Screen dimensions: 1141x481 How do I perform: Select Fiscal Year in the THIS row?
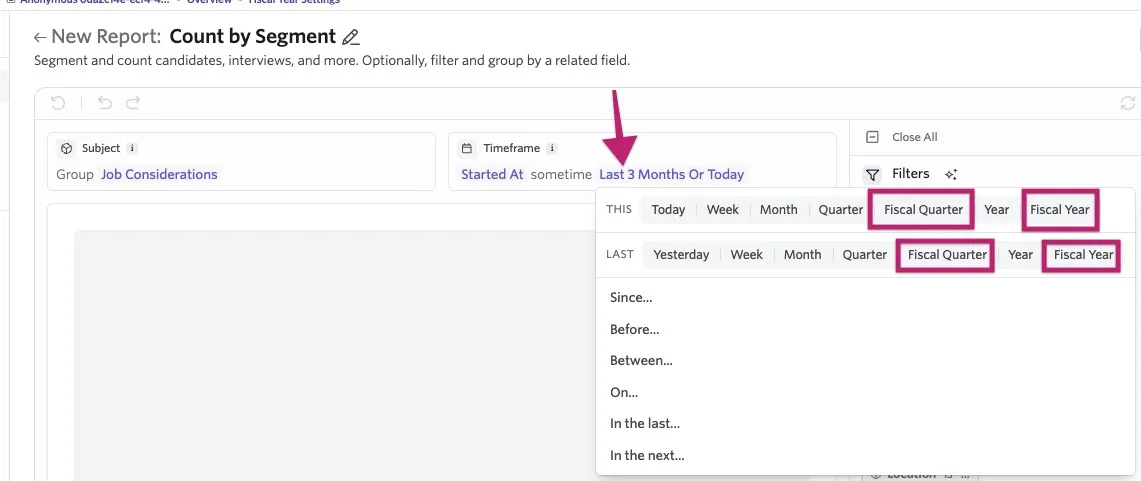click(x=1060, y=210)
